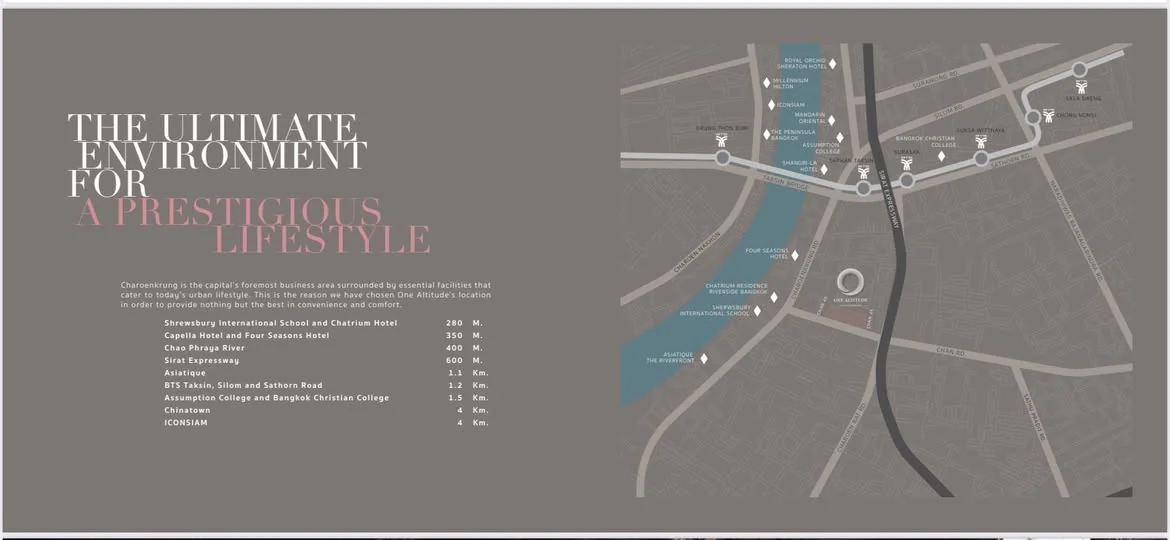Click the Surasak station circle on the line
Screen dimensions: 1170x540
(x=907, y=180)
